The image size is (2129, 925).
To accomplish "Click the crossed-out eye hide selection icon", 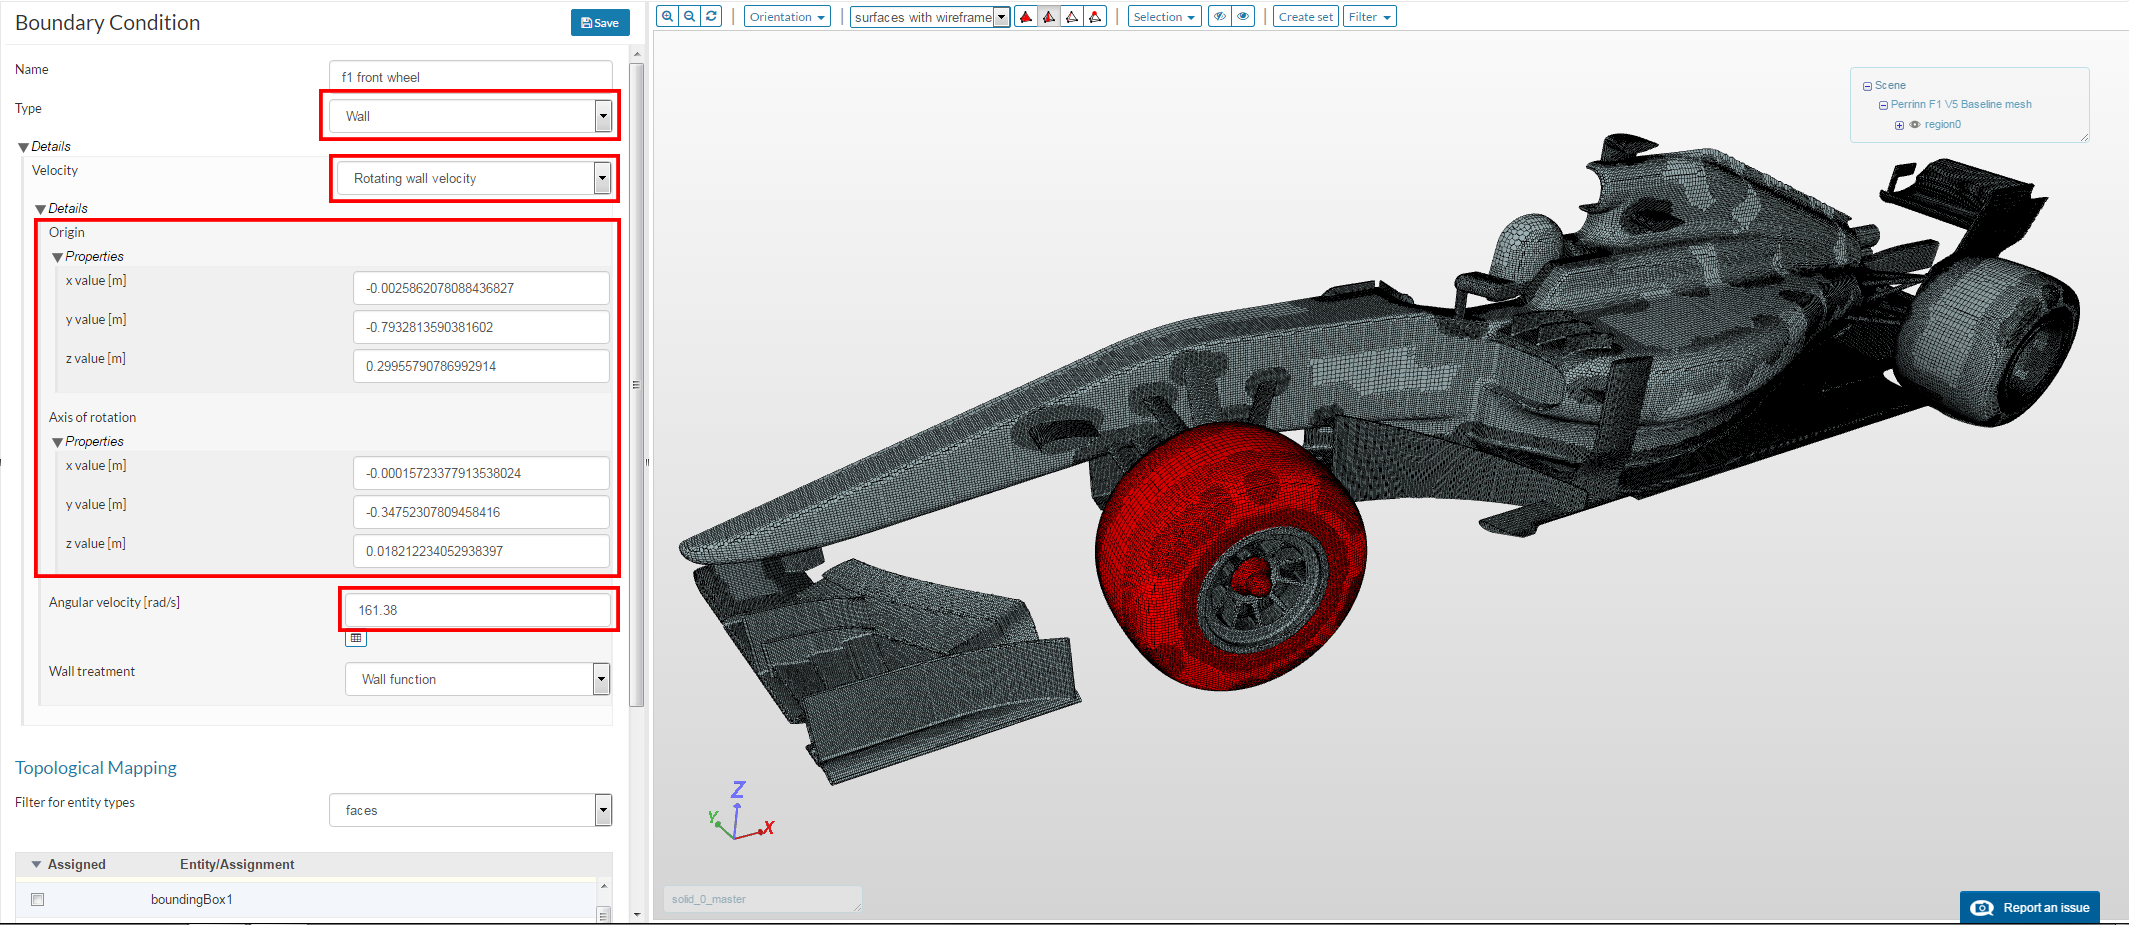I will (x=1219, y=17).
